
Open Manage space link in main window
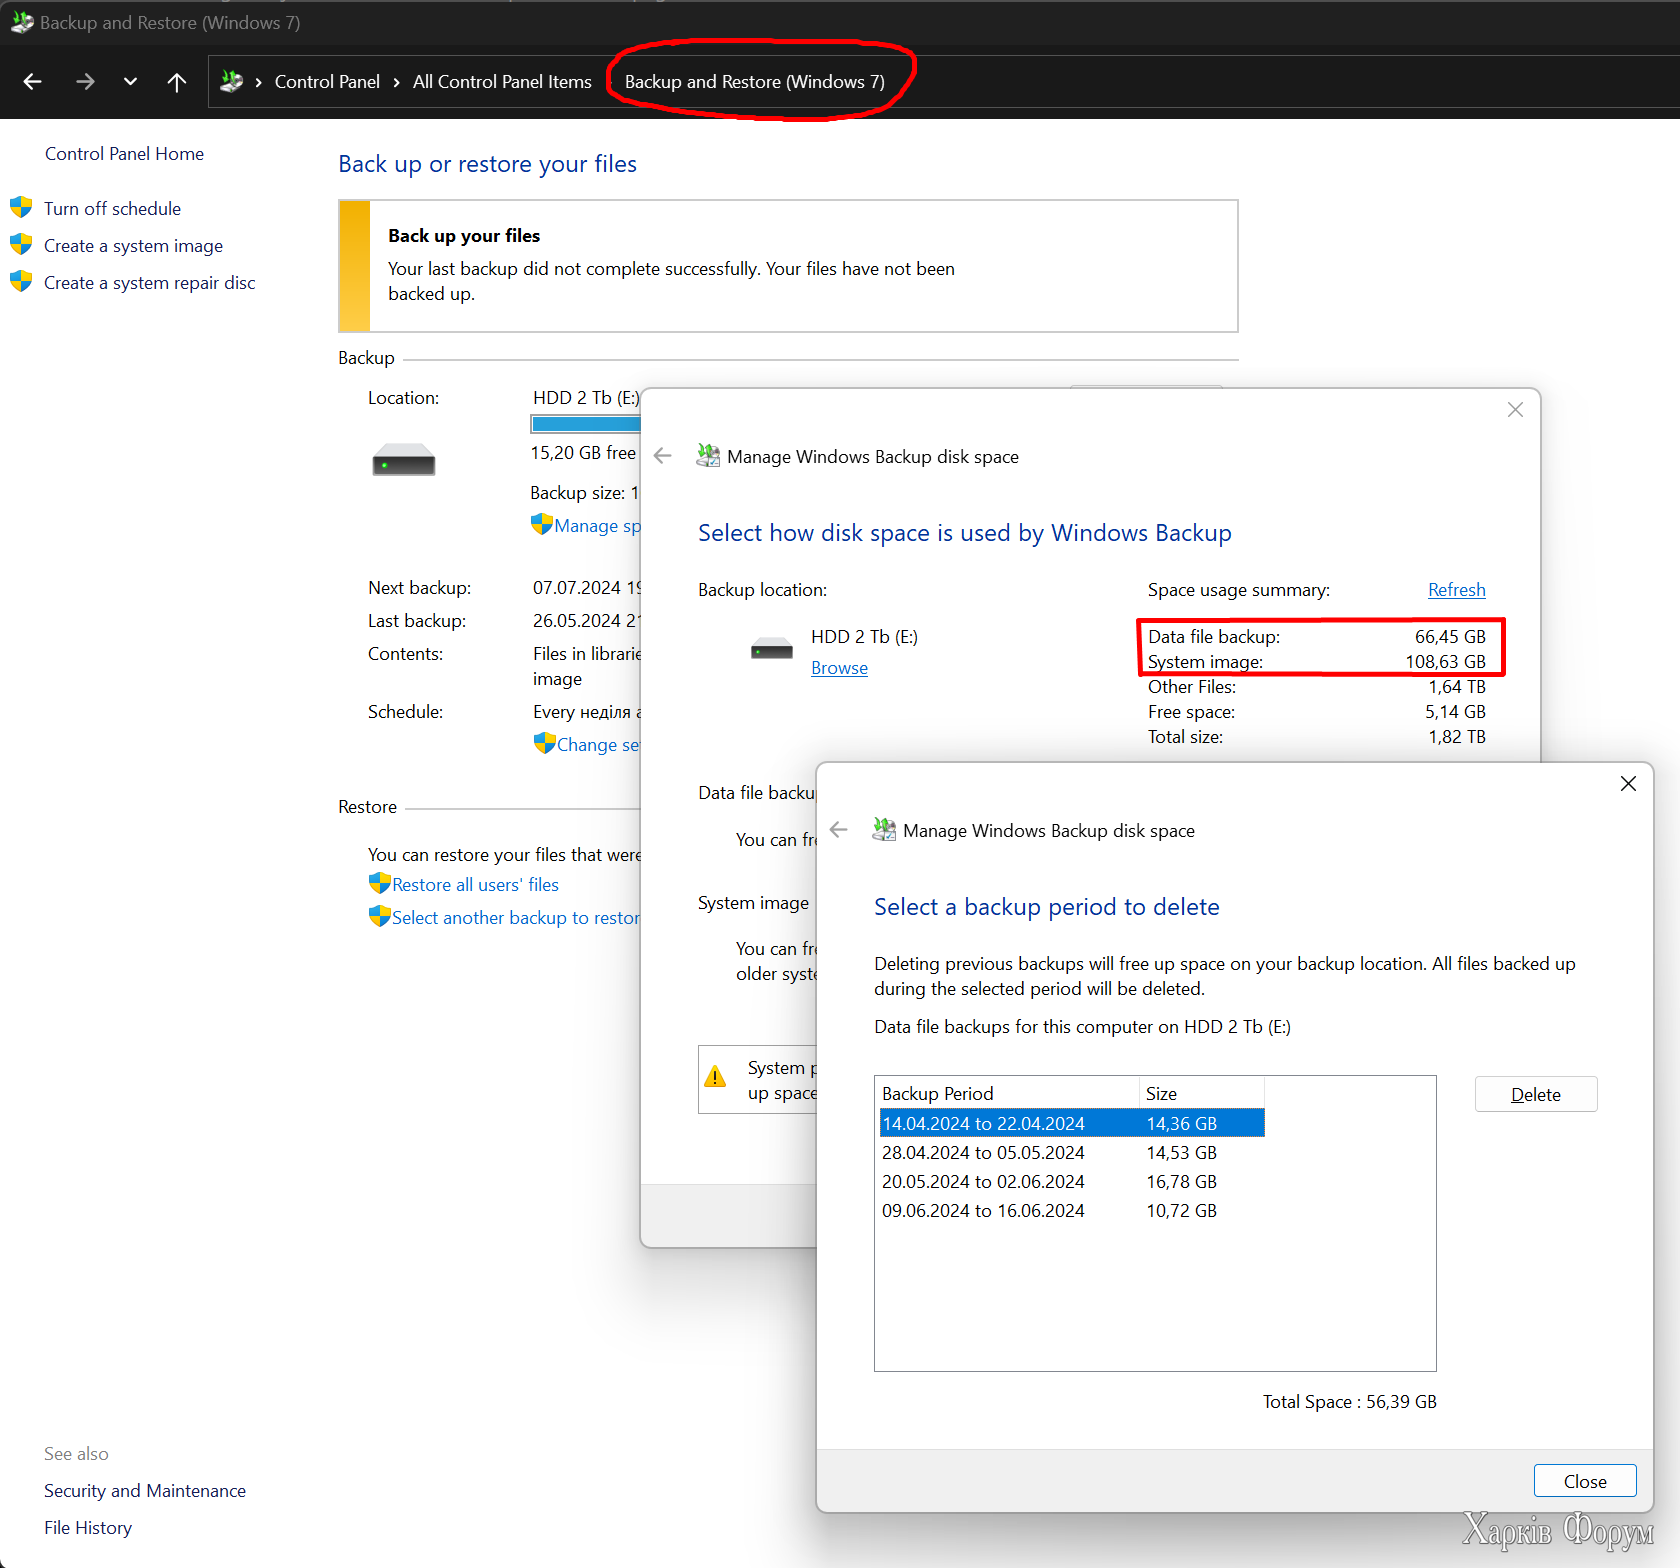pyautogui.click(x=597, y=526)
